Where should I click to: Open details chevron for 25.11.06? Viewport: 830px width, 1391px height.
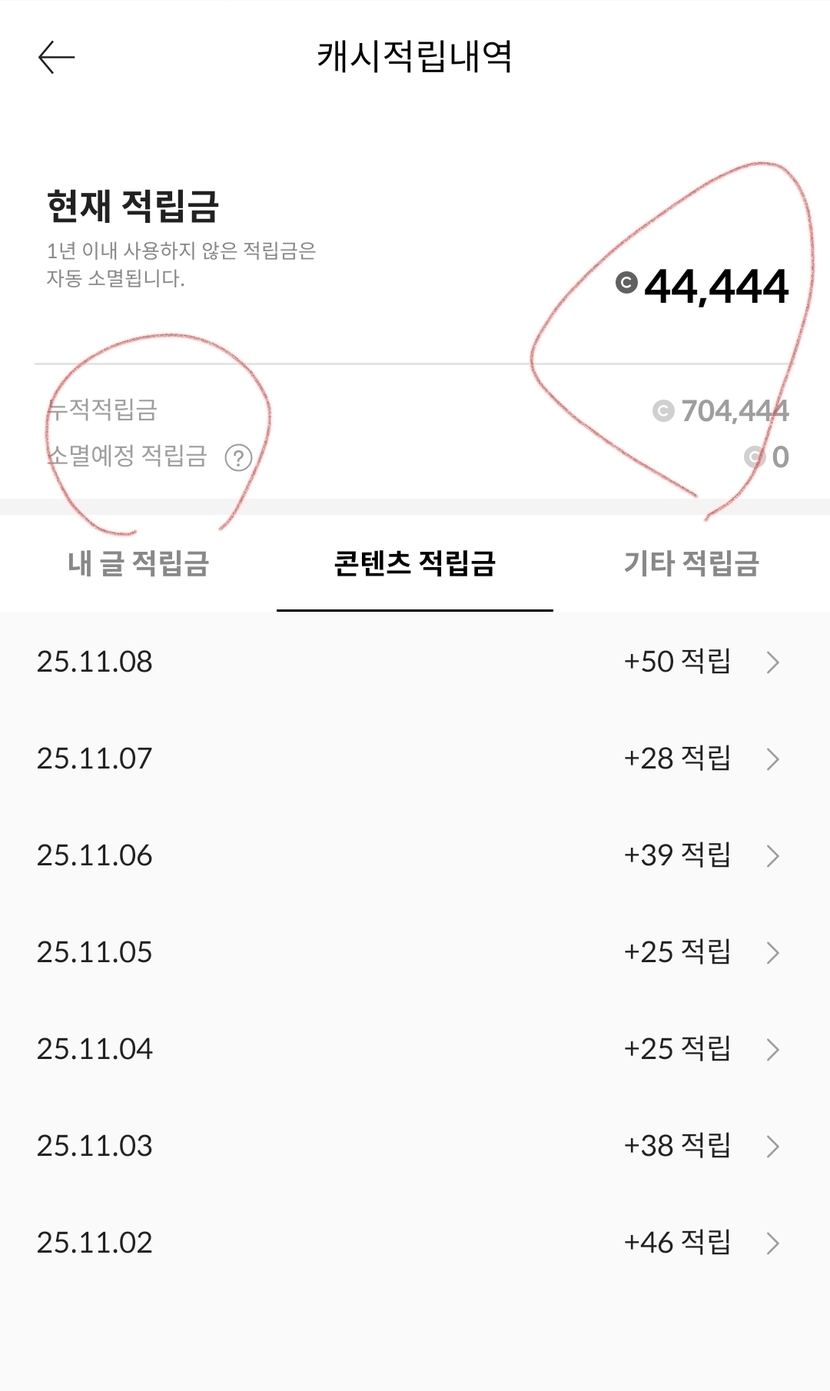coord(772,856)
